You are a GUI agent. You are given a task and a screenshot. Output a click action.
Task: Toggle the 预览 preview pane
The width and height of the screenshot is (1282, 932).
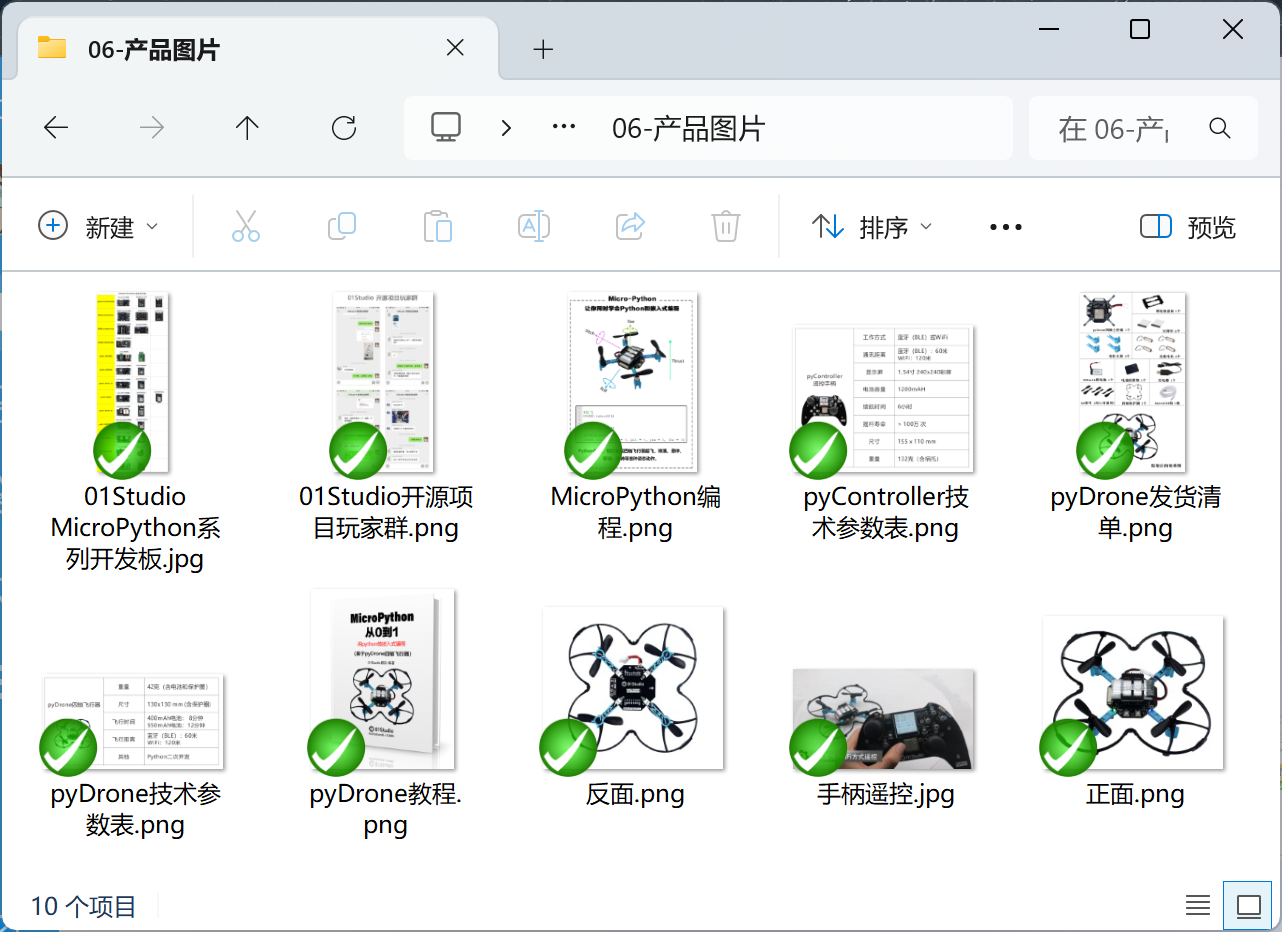click(x=1188, y=227)
